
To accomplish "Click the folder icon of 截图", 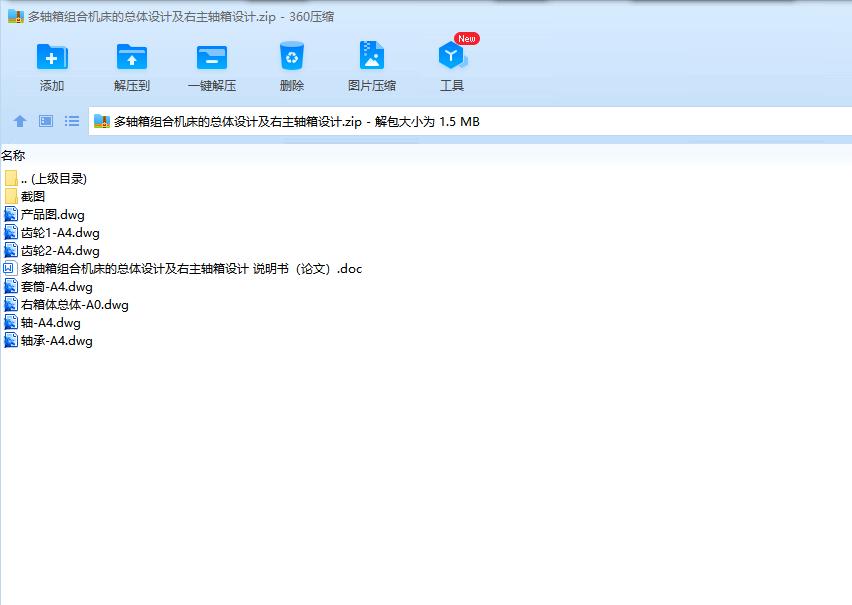I will (x=11, y=196).
